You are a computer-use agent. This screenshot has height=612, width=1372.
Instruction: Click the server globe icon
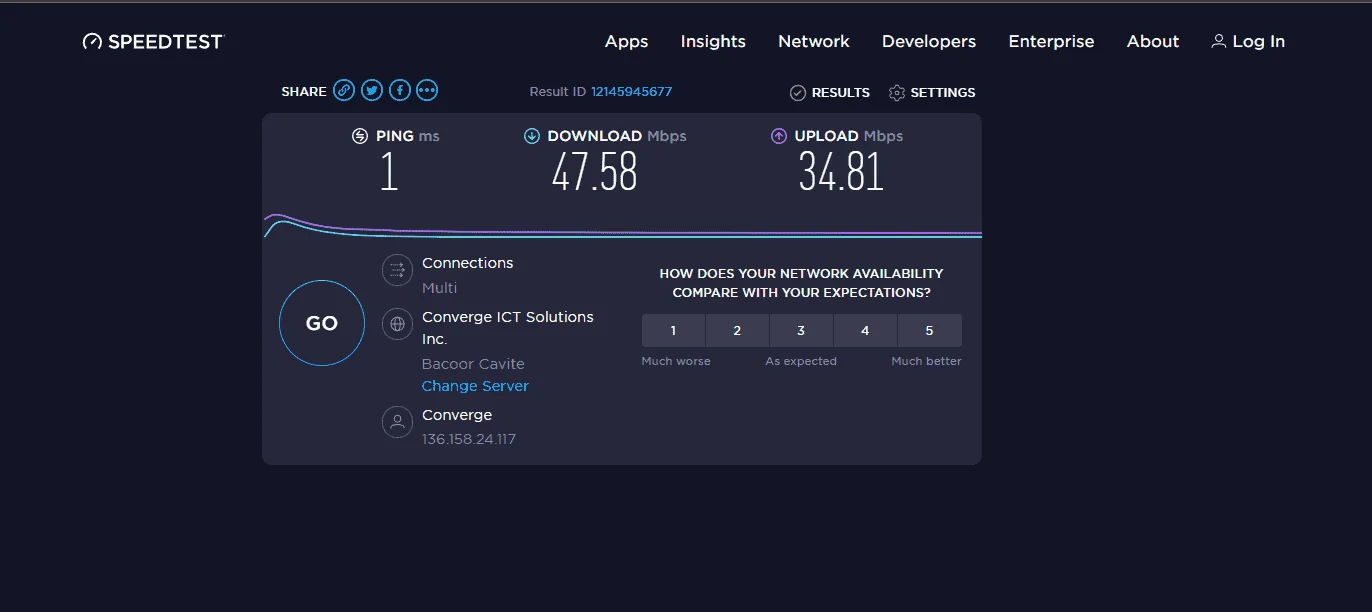(398, 324)
